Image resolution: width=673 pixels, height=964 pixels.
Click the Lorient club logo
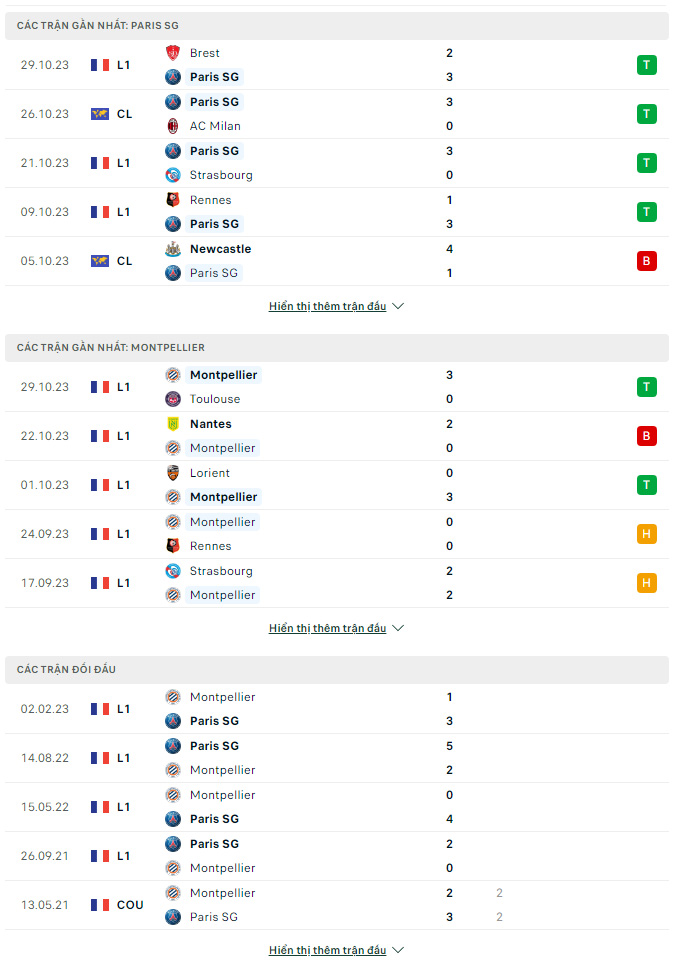173,473
